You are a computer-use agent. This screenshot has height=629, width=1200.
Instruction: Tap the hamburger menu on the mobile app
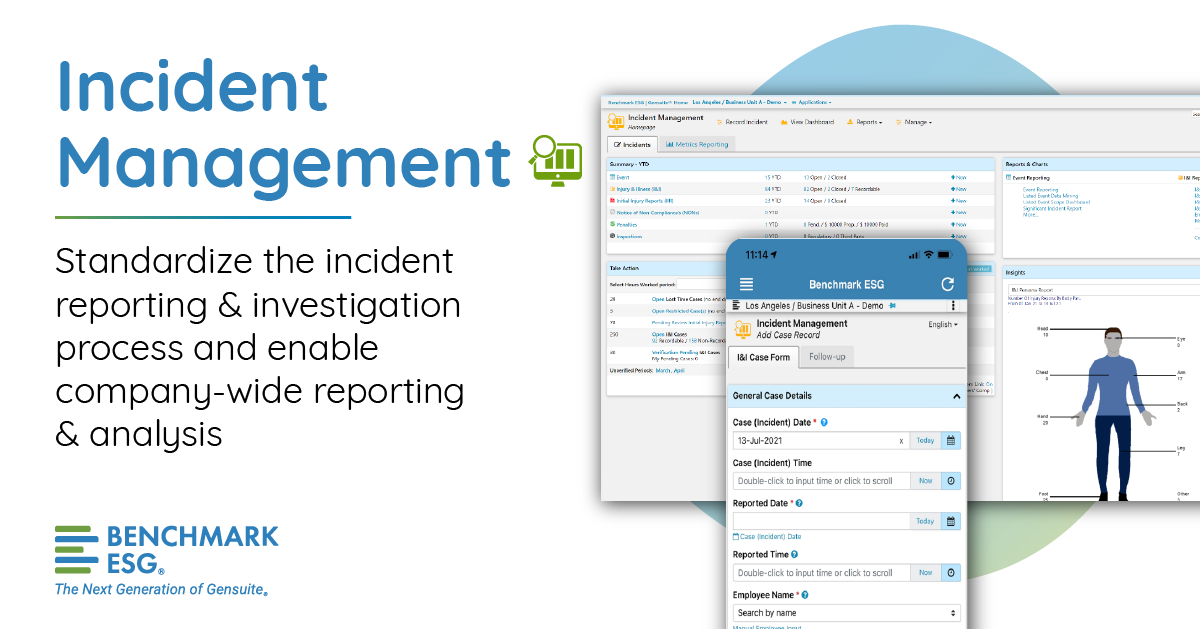tap(745, 284)
